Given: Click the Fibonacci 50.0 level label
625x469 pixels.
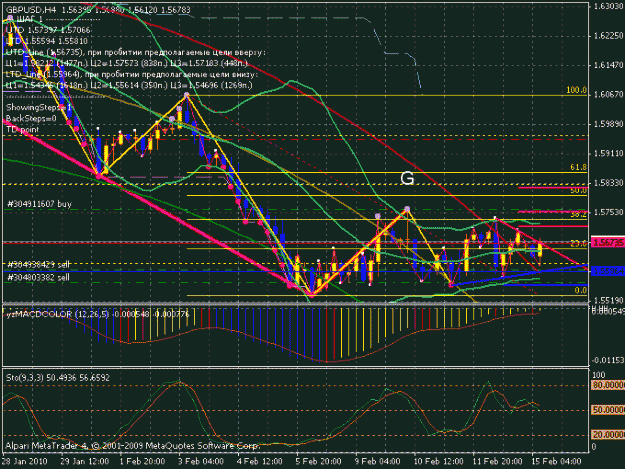Looking at the screenshot, I should pyautogui.click(x=578, y=190).
